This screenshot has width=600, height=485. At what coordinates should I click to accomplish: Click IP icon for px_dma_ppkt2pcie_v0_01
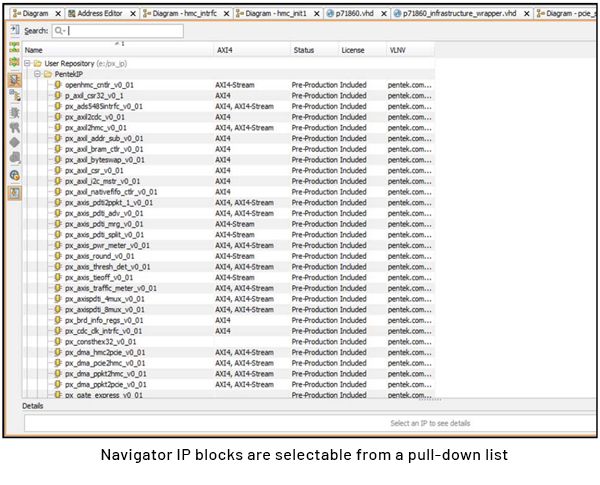[x=57, y=384]
